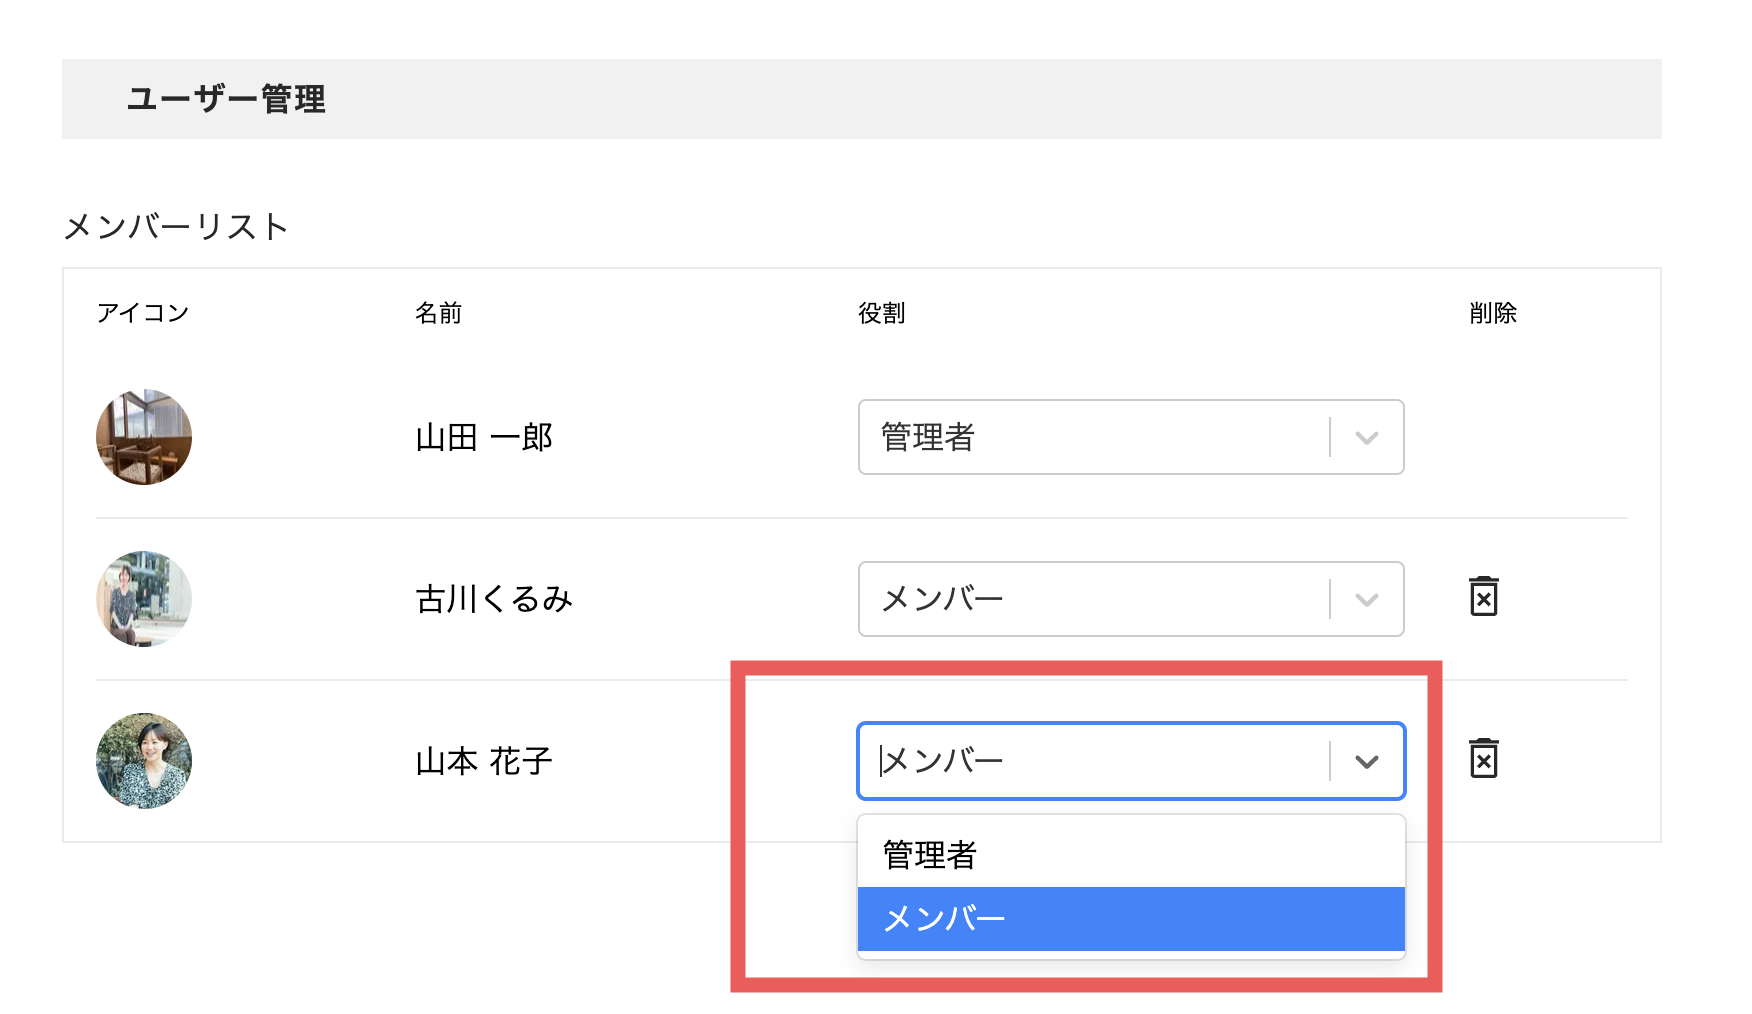Click the chevron on 山本 花子's open dropdown

[1367, 760]
